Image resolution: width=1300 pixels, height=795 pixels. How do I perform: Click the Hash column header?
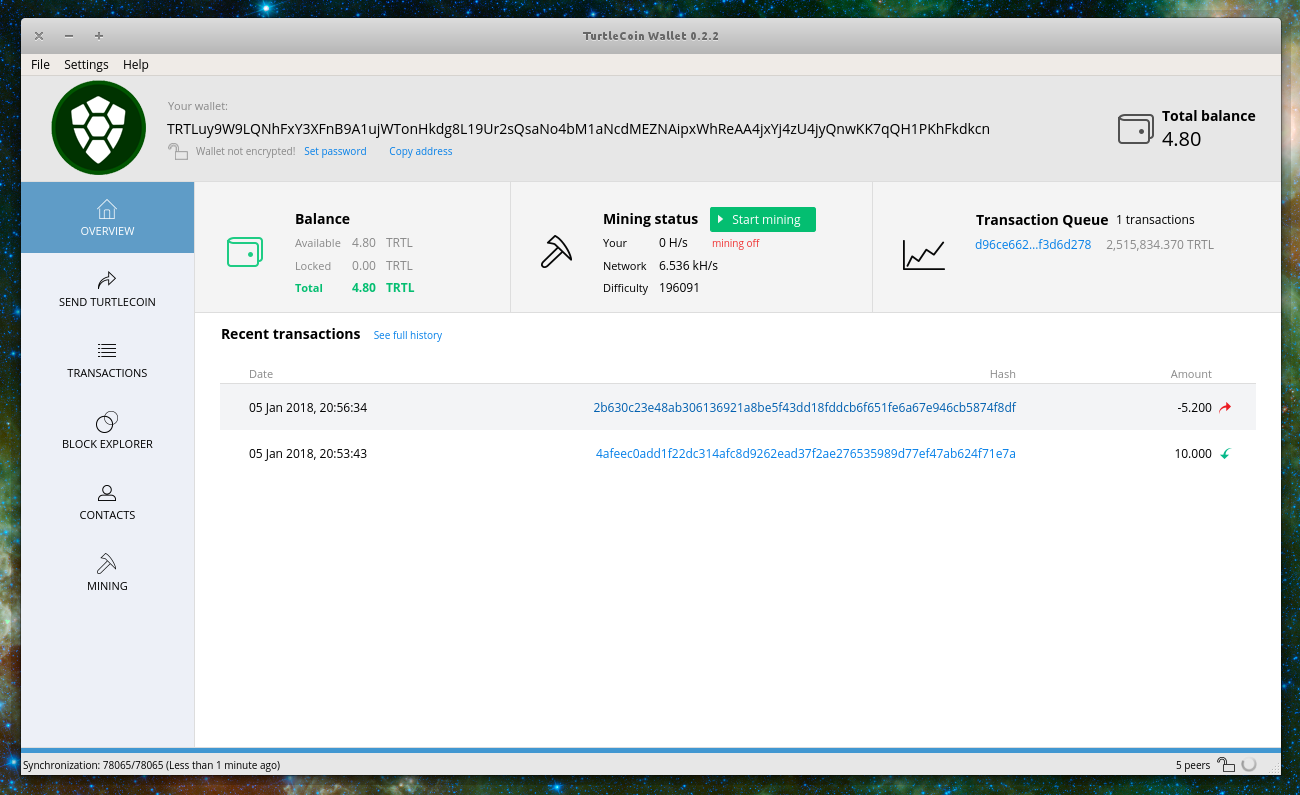tap(1002, 374)
